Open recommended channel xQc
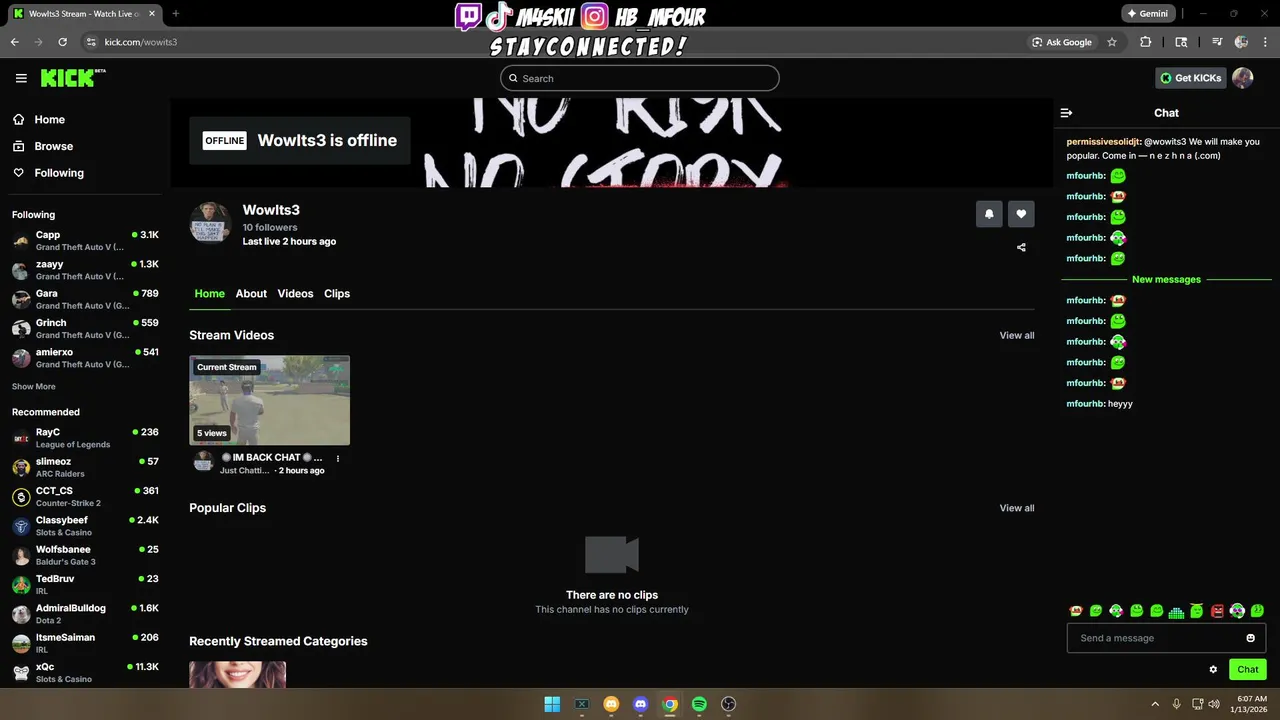 click(x=85, y=672)
